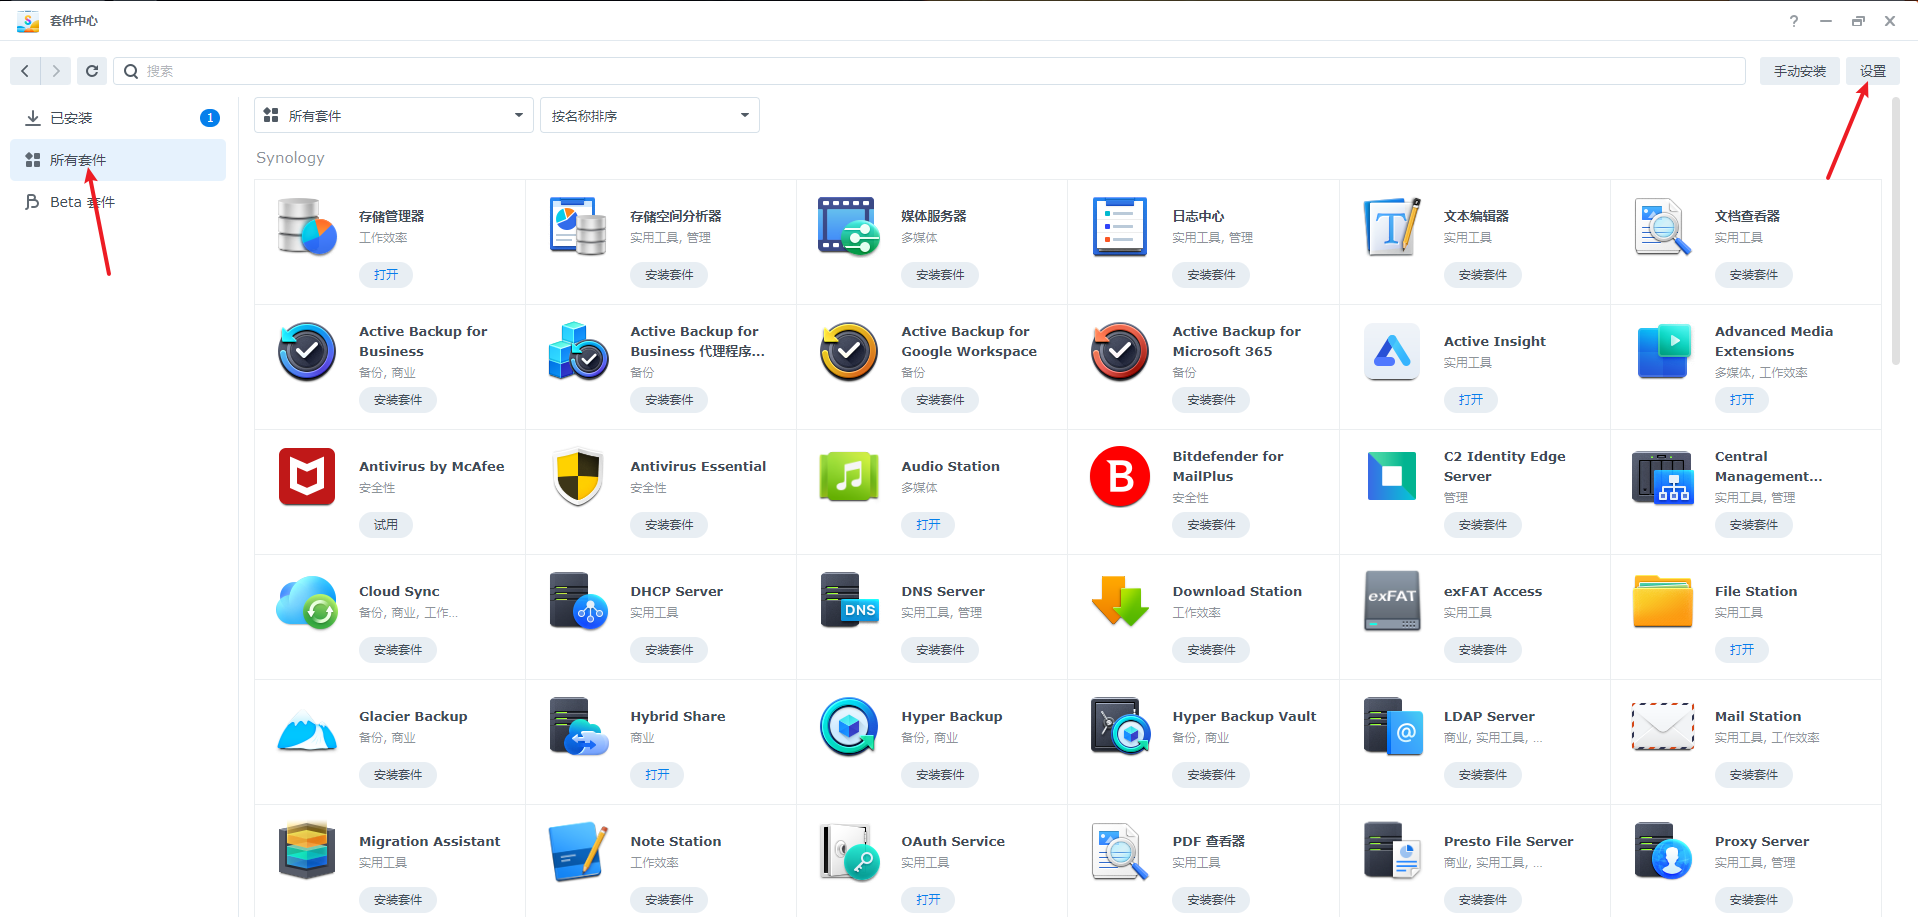Select the Bitdefender for MailPlus icon
This screenshot has height=917, width=1918.
(1119, 476)
